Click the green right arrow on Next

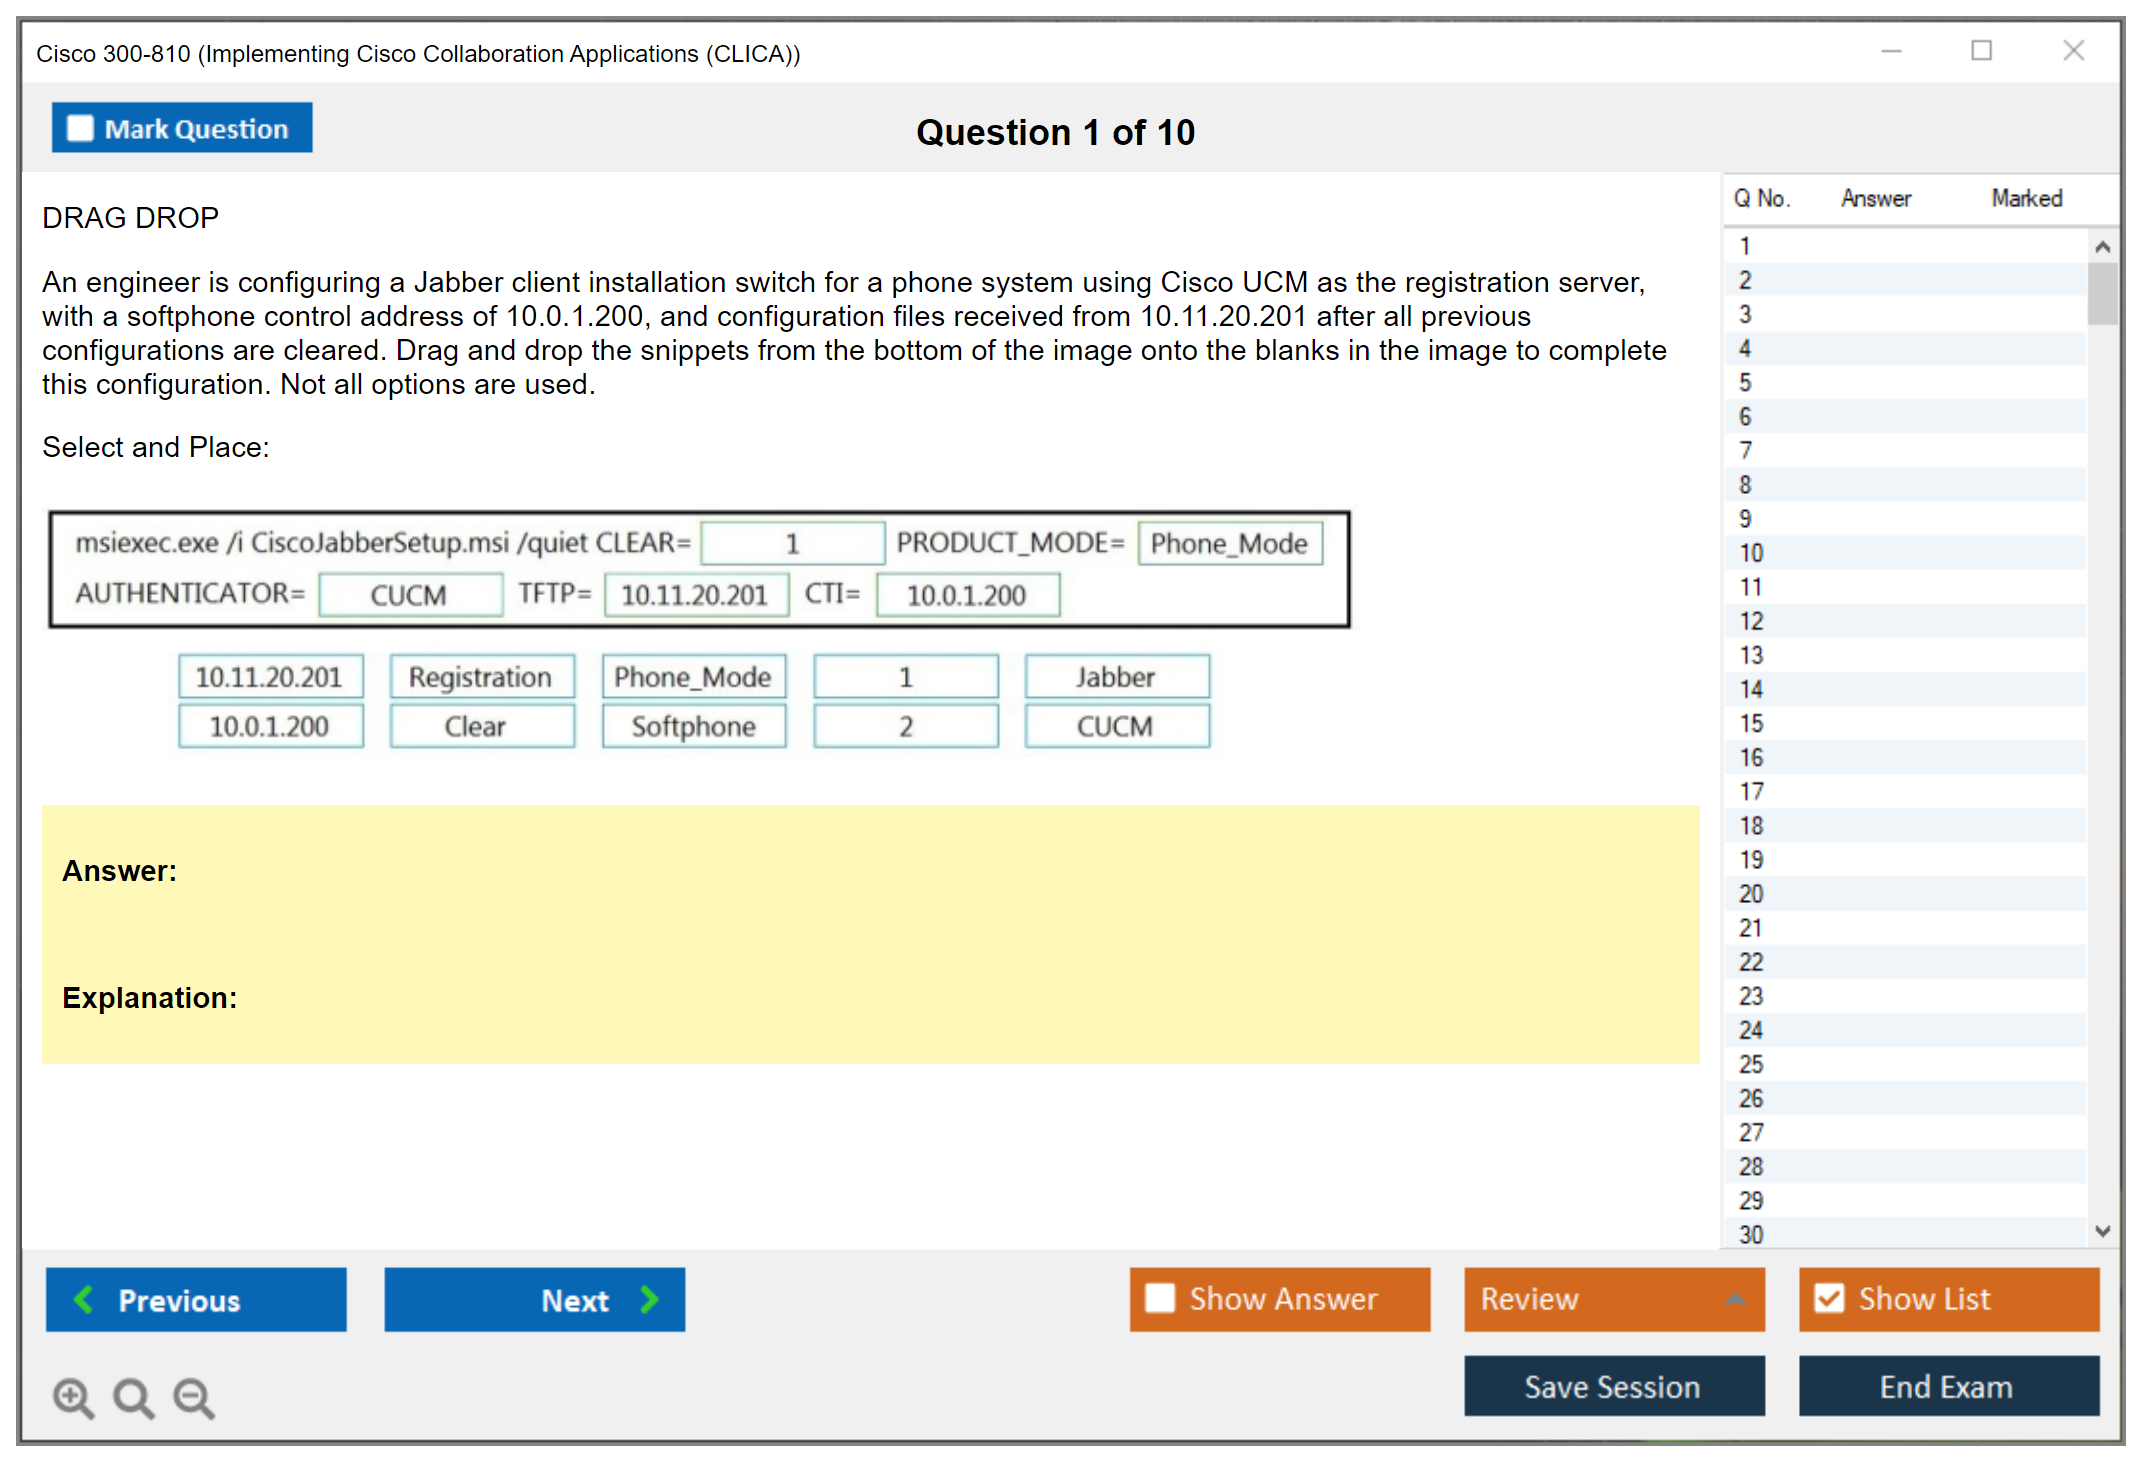[650, 1299]
